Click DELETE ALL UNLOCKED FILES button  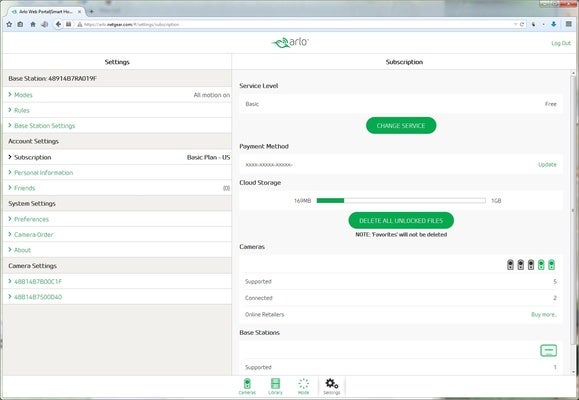(x=401, y=220)
